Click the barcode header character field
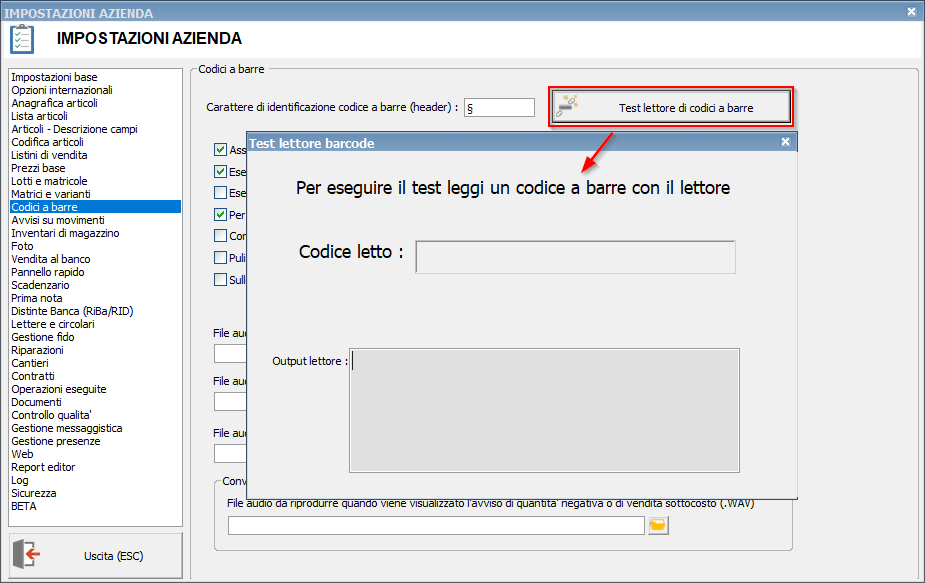This screenshot has height=583, width=925. click(499, 108)
